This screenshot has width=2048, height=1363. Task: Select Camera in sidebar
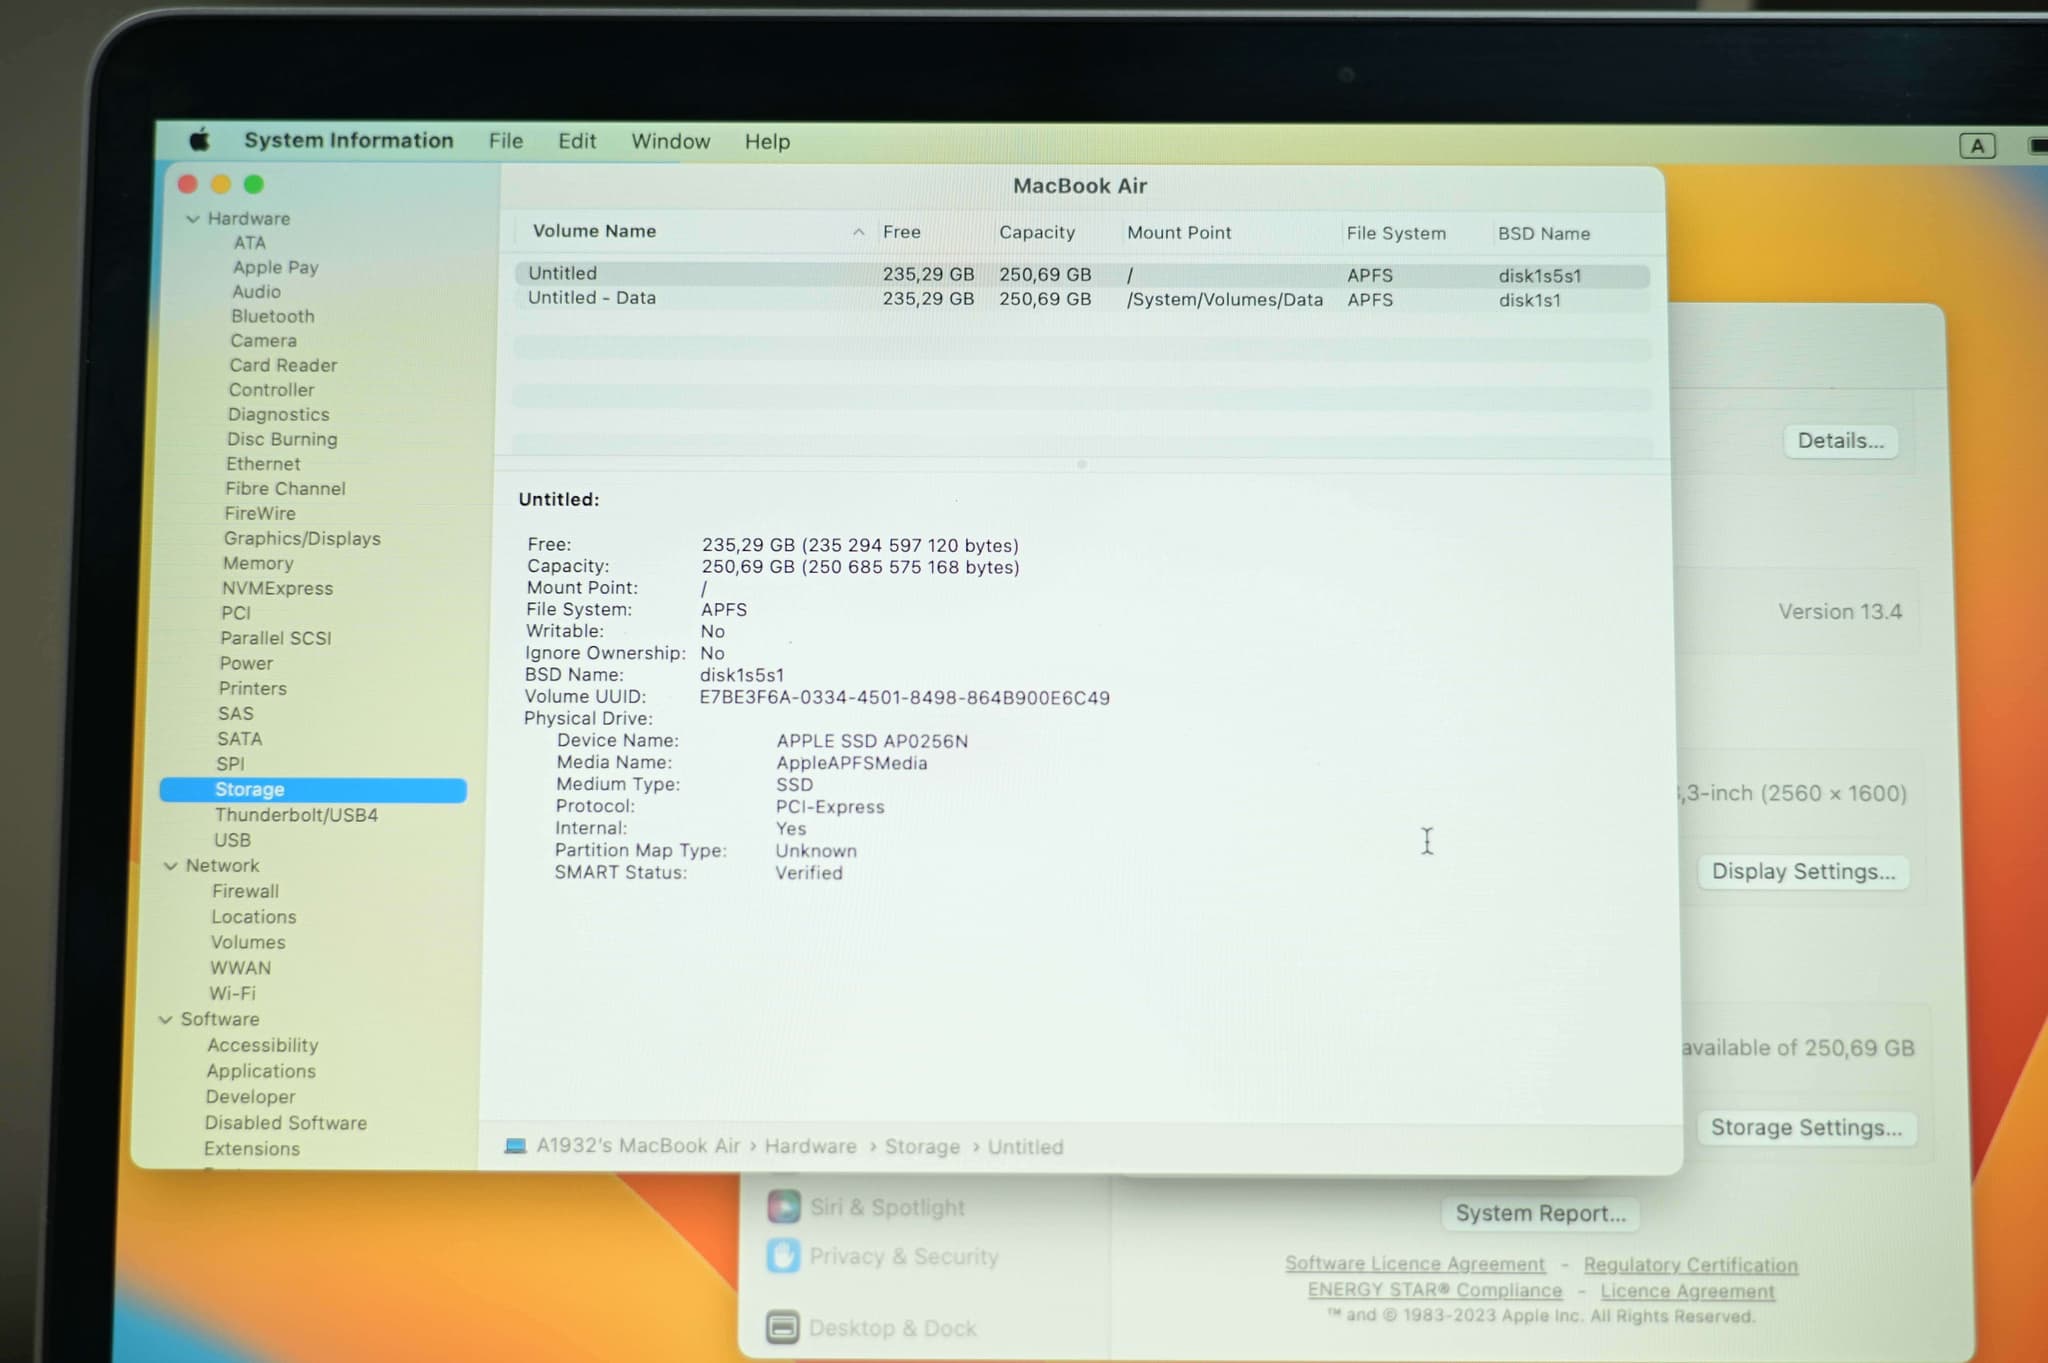click(x=263, y=341)
